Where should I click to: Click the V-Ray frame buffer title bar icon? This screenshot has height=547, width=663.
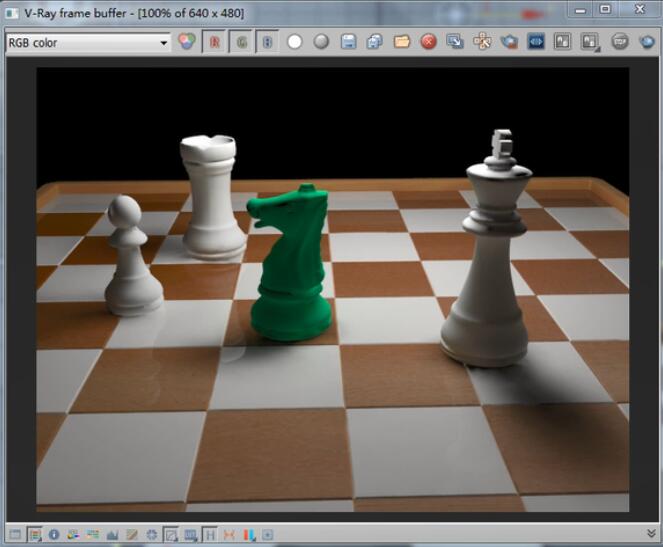(x=12, y=13)
